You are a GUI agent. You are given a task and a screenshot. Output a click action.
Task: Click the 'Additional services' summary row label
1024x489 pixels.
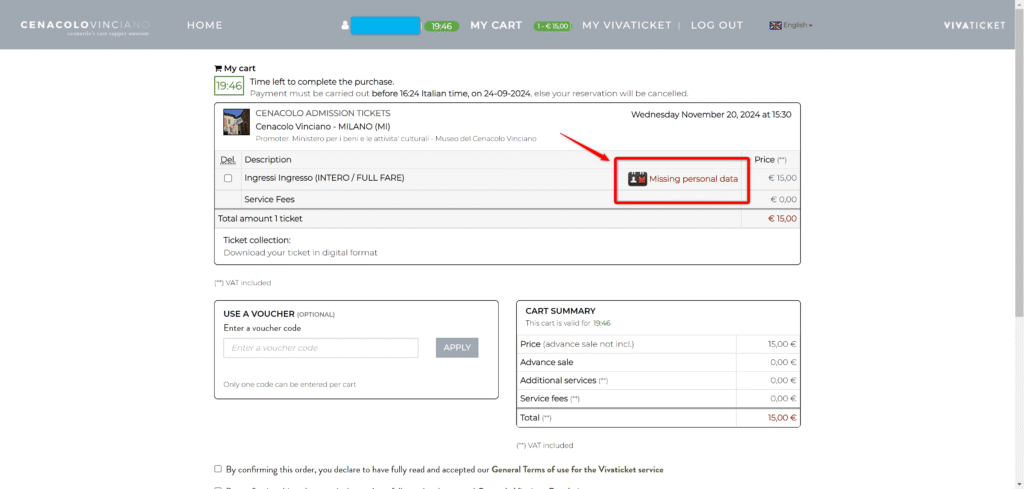pyautogui.click(x=564, y=380)
